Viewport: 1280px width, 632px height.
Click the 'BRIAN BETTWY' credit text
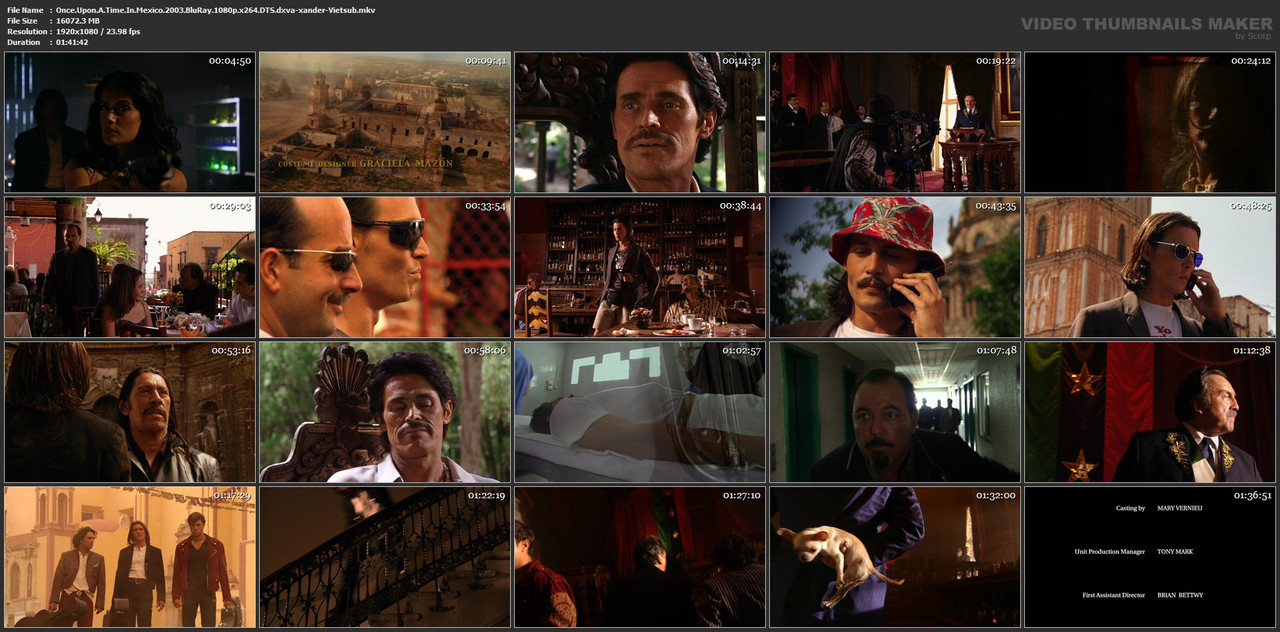(1180, 595)
